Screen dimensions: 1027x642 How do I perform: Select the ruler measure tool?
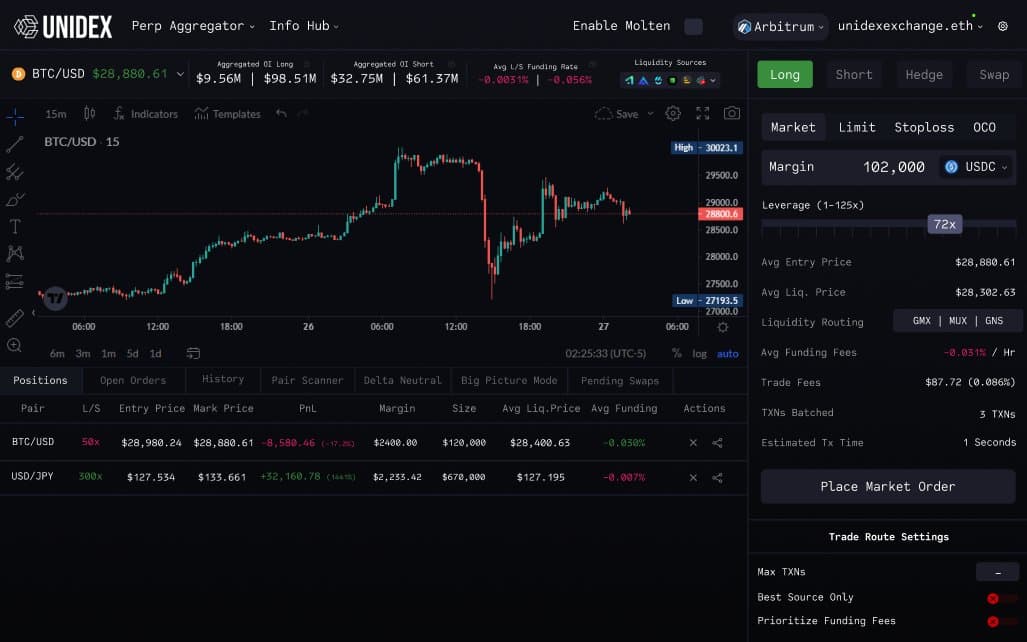coord(15,318)
